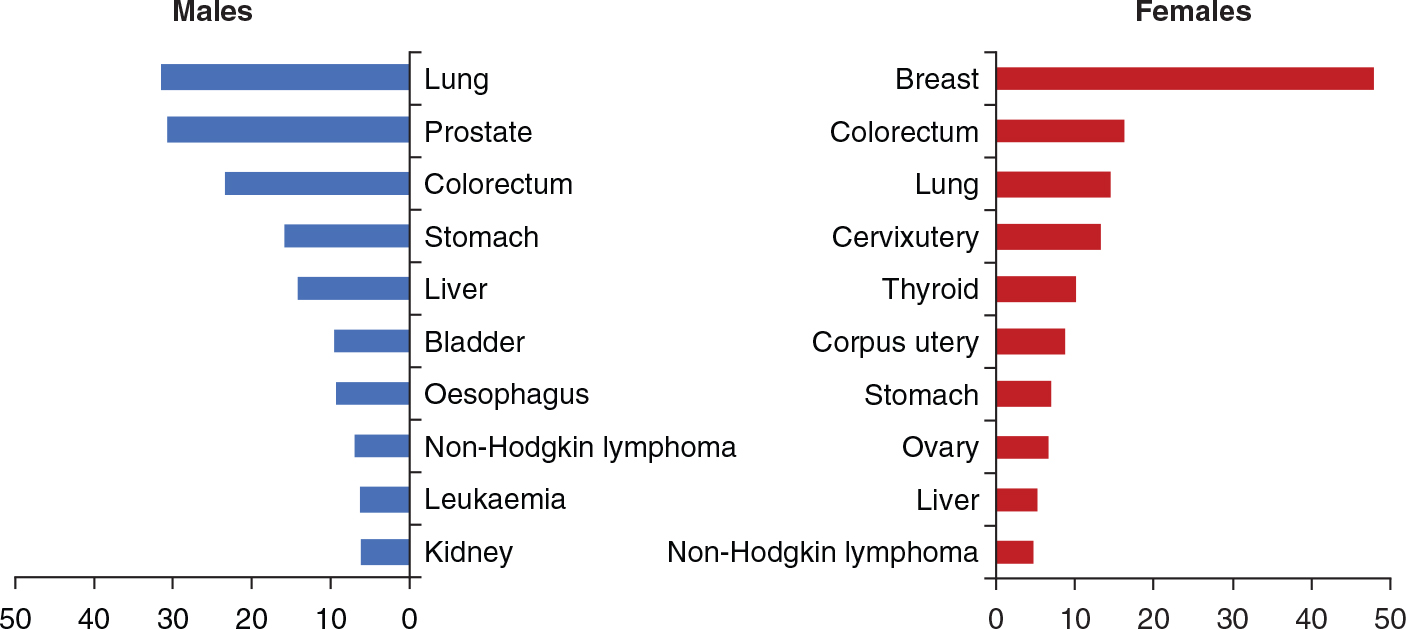
Task: Click the red Thyroid bar
Action: (1036, 289)
